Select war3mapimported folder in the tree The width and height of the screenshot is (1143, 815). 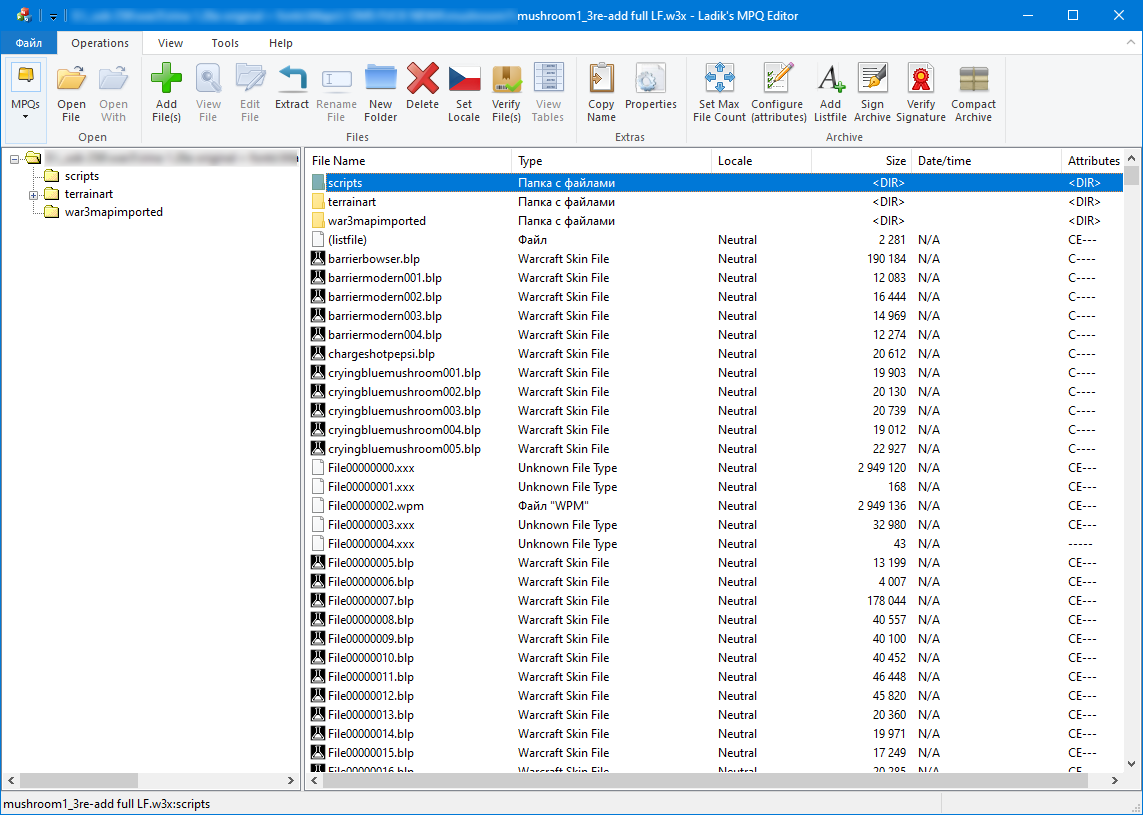coord(114,212)
